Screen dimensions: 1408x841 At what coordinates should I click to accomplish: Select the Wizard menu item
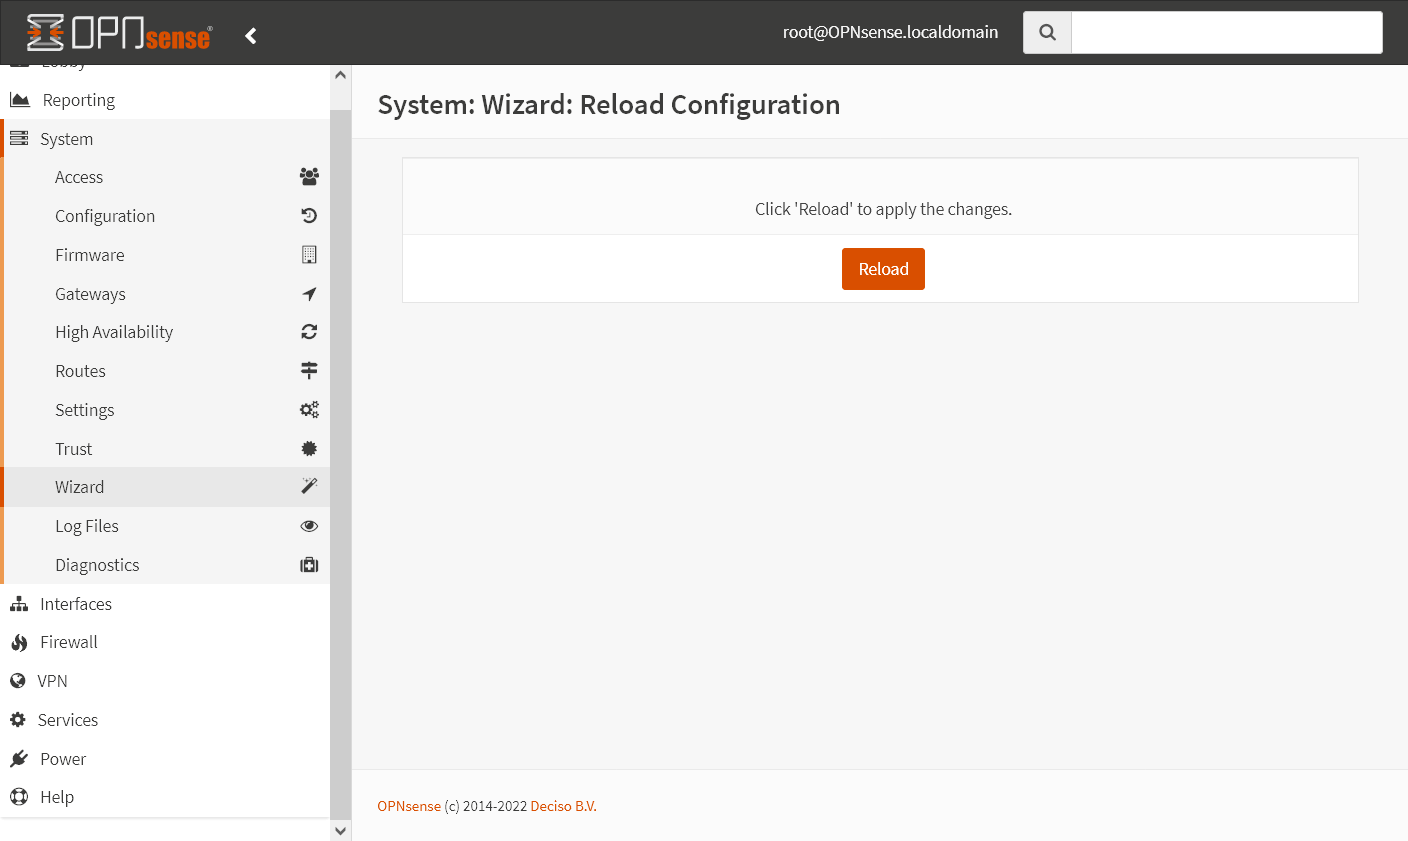80,487
